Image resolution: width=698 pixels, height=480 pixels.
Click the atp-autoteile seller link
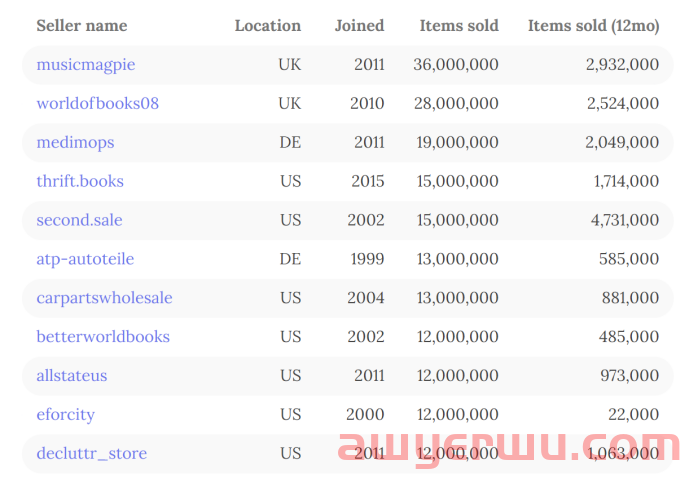[85, 259]
